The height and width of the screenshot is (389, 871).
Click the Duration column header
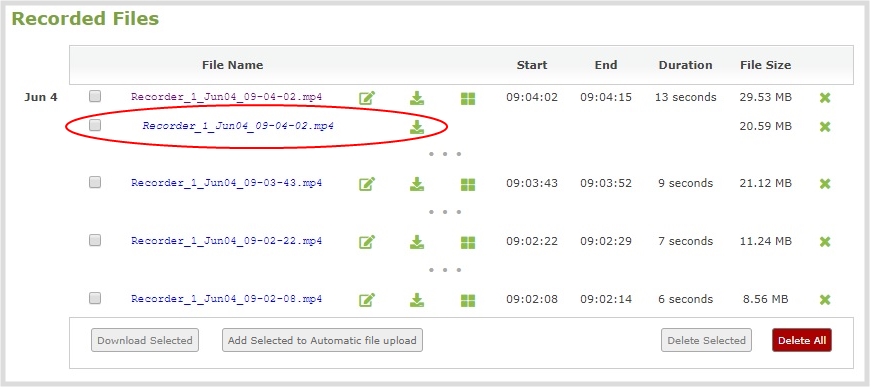pos(685,65)
